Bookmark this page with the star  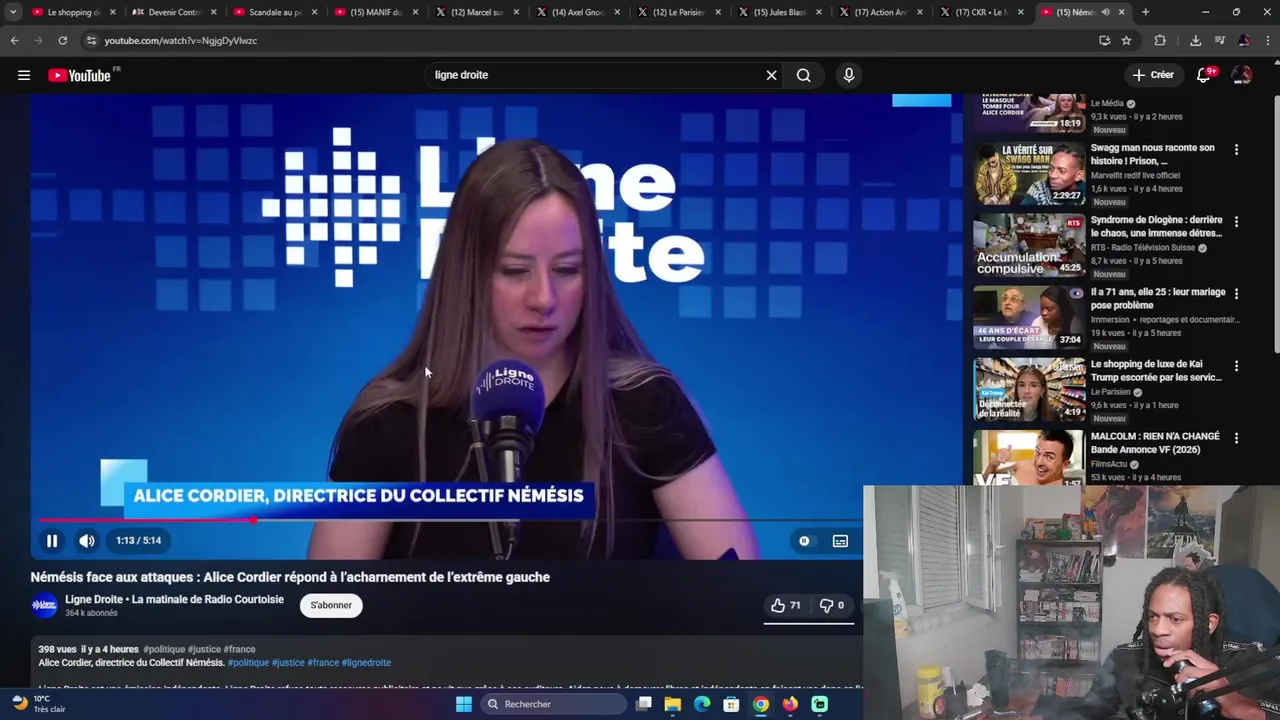tap(1126, 41)
